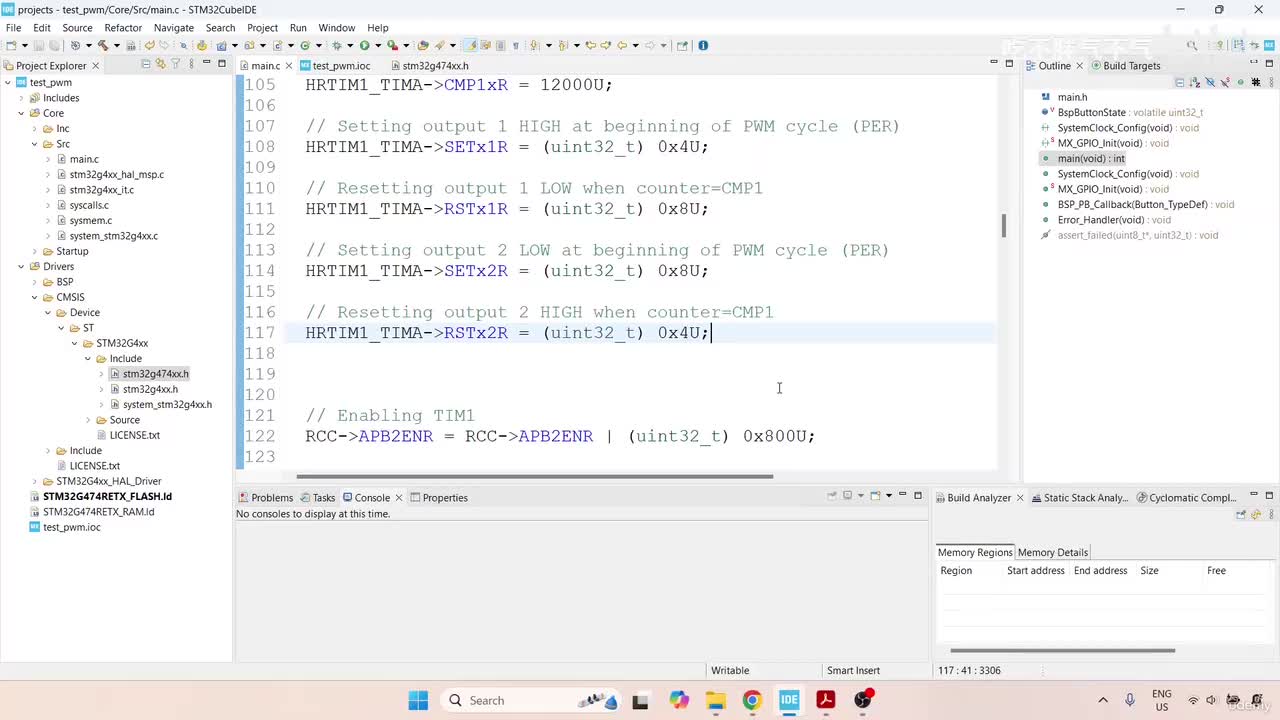Click the green Run launch icon
This screenshot has height=720, width=1280.
click(x=365, y=45)
